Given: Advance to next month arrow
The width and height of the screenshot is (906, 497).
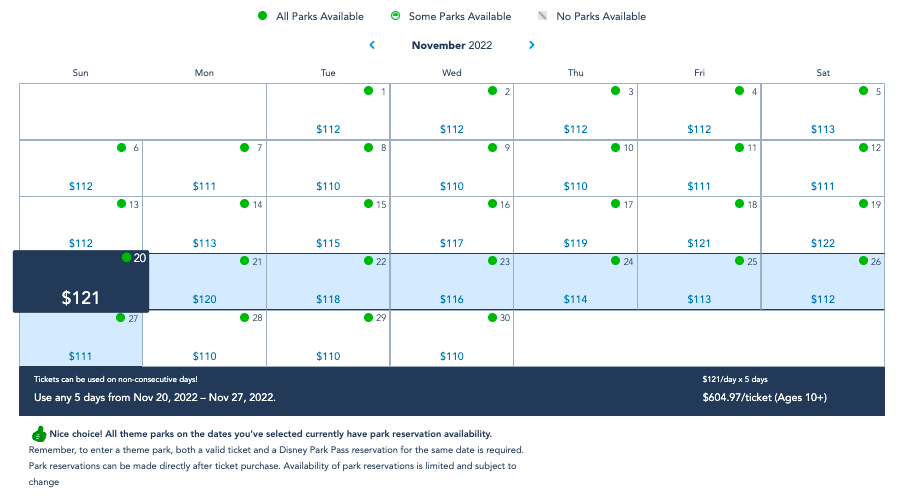Looking at the screenshot, I should click(532, 45).
